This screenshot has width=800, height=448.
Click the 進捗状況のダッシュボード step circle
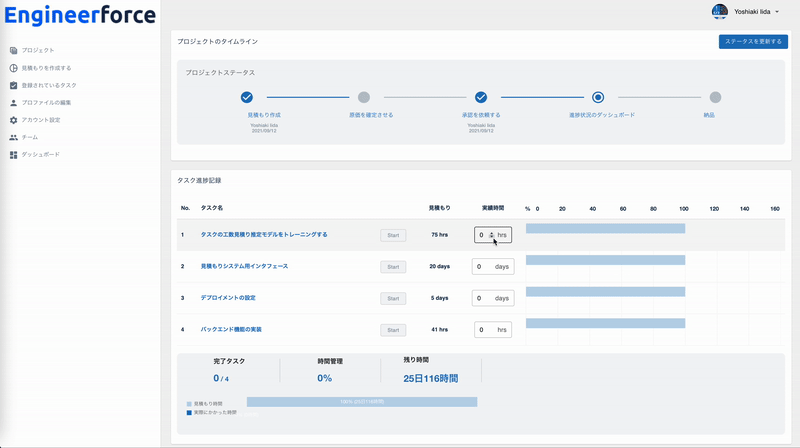(598, 97)
